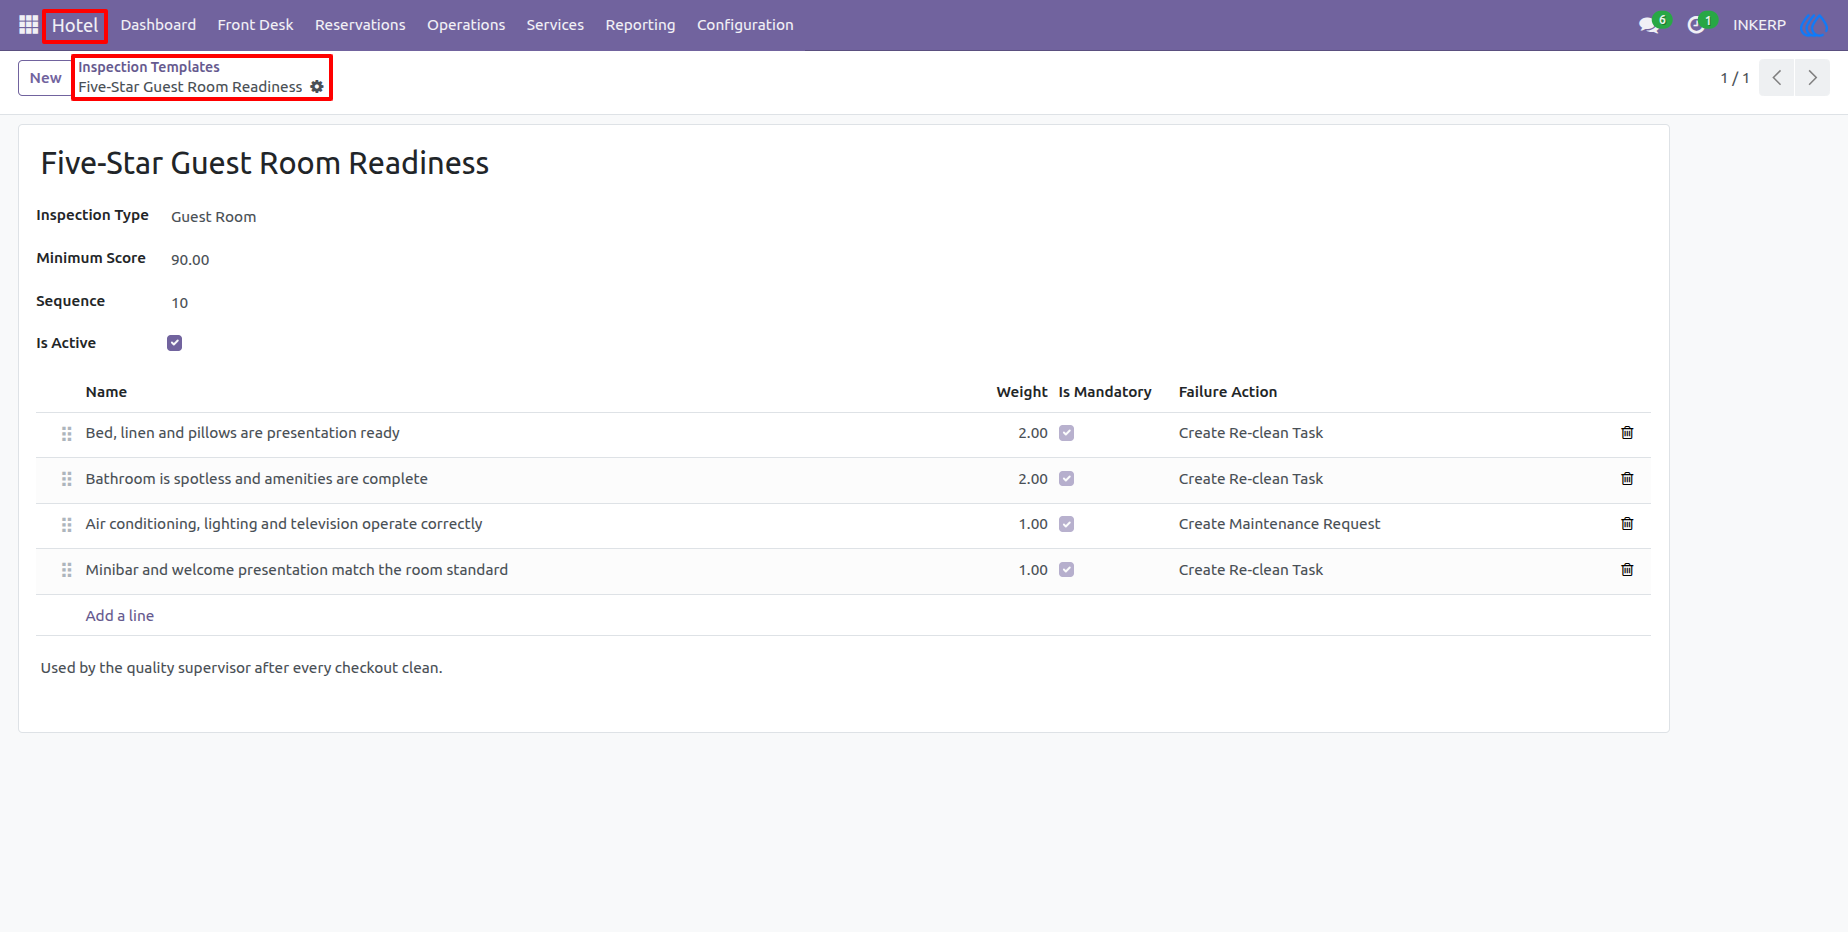Grab the drag handle for Air conditioning row
The width and height of the screenshot is (1848, 932).
pyautogui.click(x=67, y=525)
